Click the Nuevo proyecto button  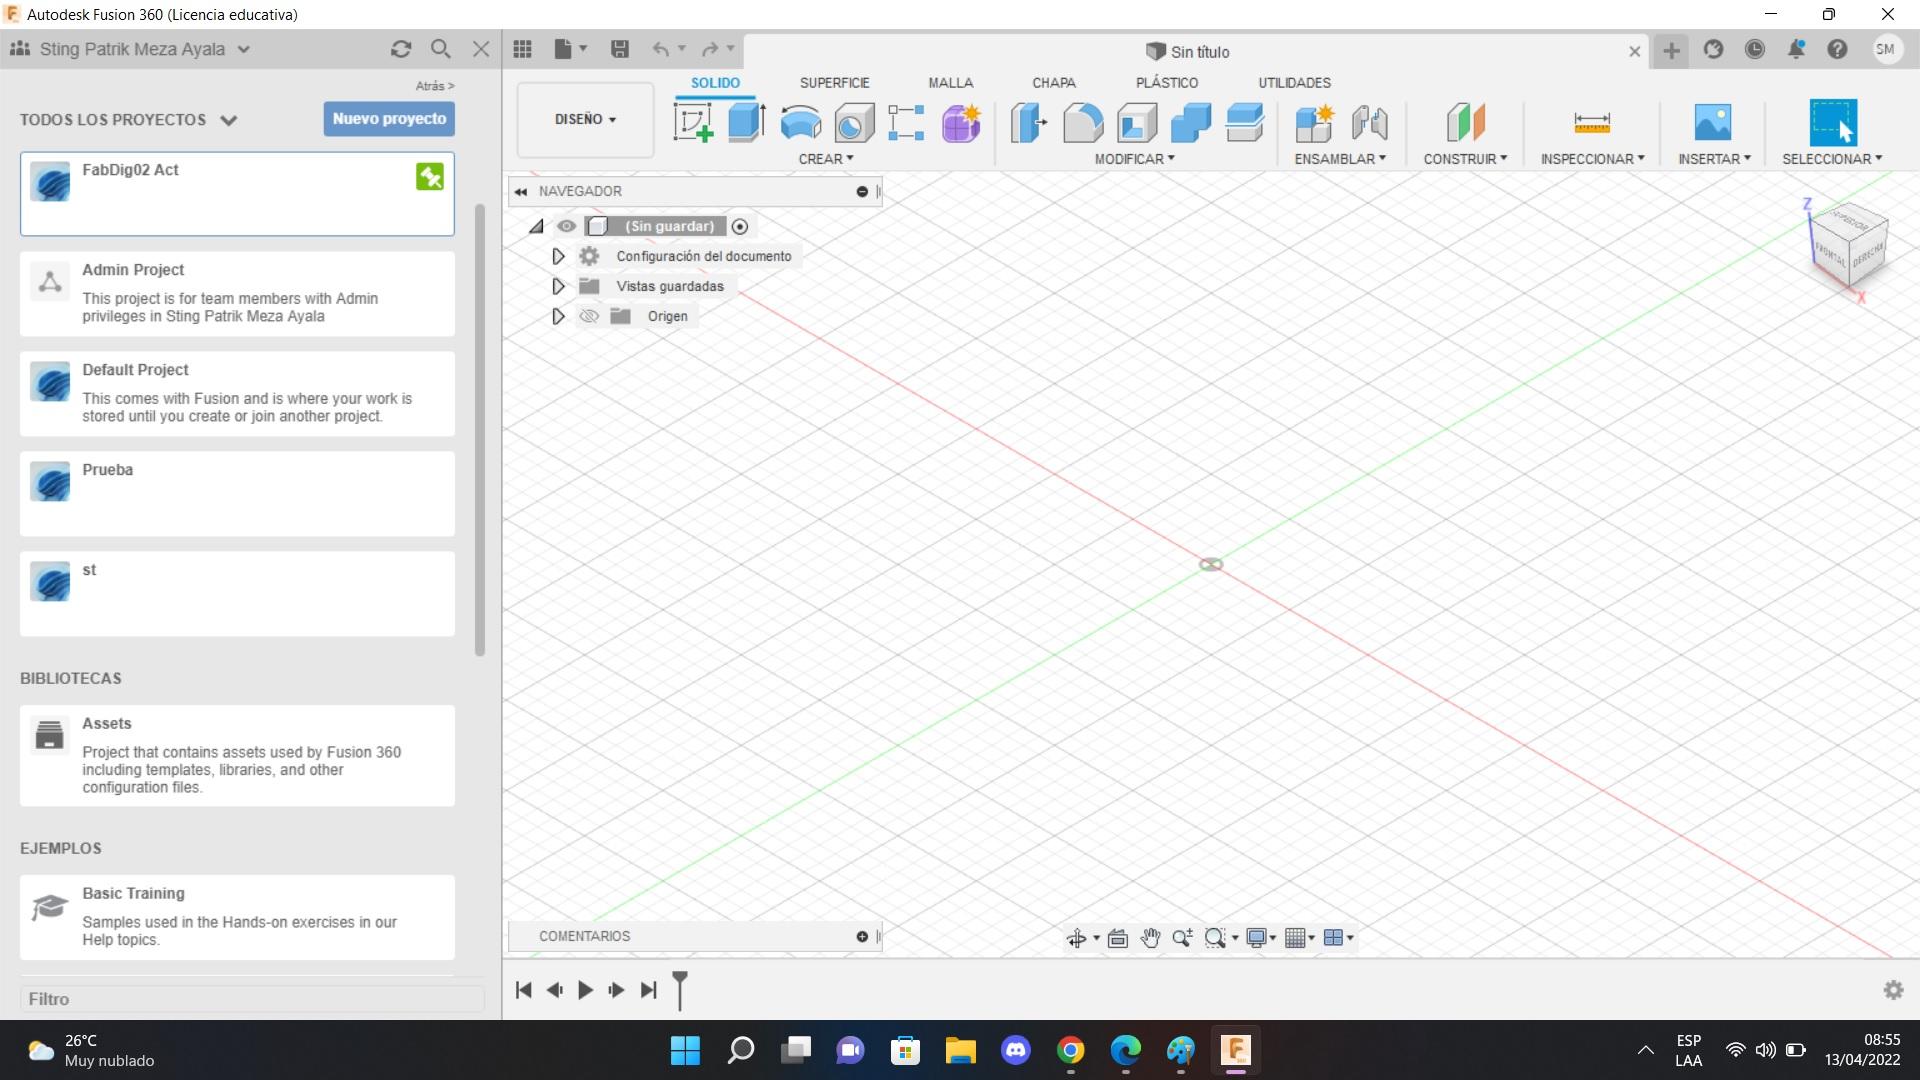[x=389, y=119]
